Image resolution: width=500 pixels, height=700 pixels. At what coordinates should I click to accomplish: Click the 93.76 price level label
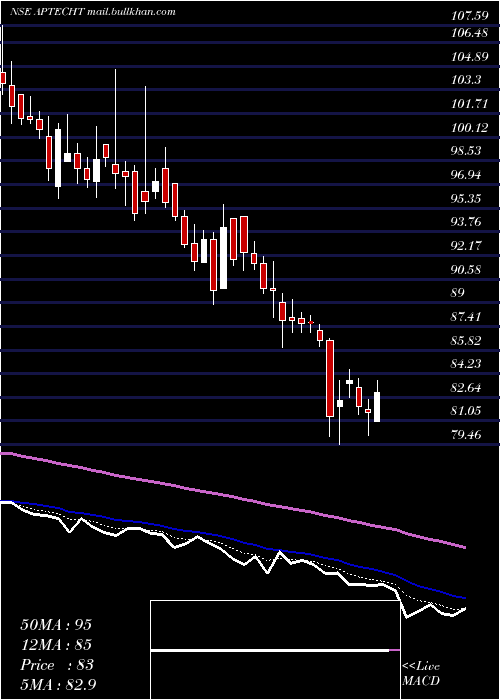pyautogui.click(x=467, y=221)
